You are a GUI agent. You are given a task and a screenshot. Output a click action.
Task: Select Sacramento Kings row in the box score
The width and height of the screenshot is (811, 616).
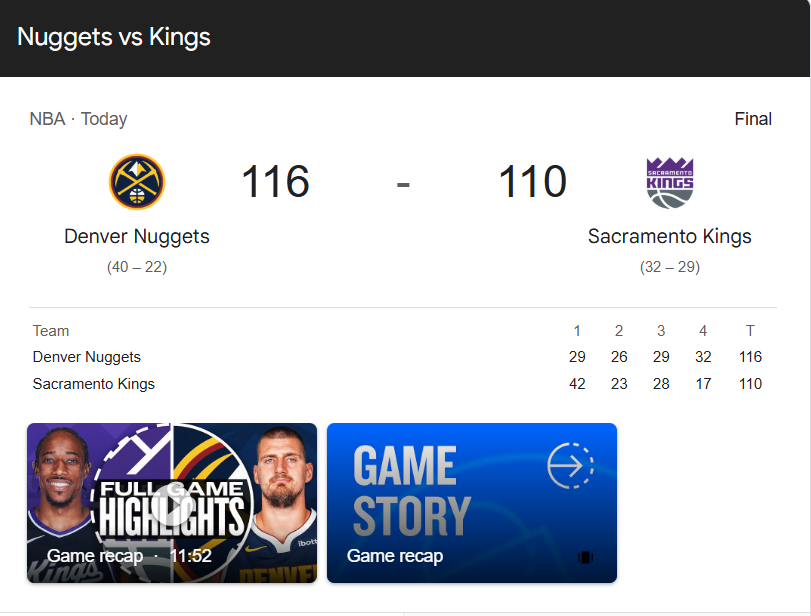94,384
